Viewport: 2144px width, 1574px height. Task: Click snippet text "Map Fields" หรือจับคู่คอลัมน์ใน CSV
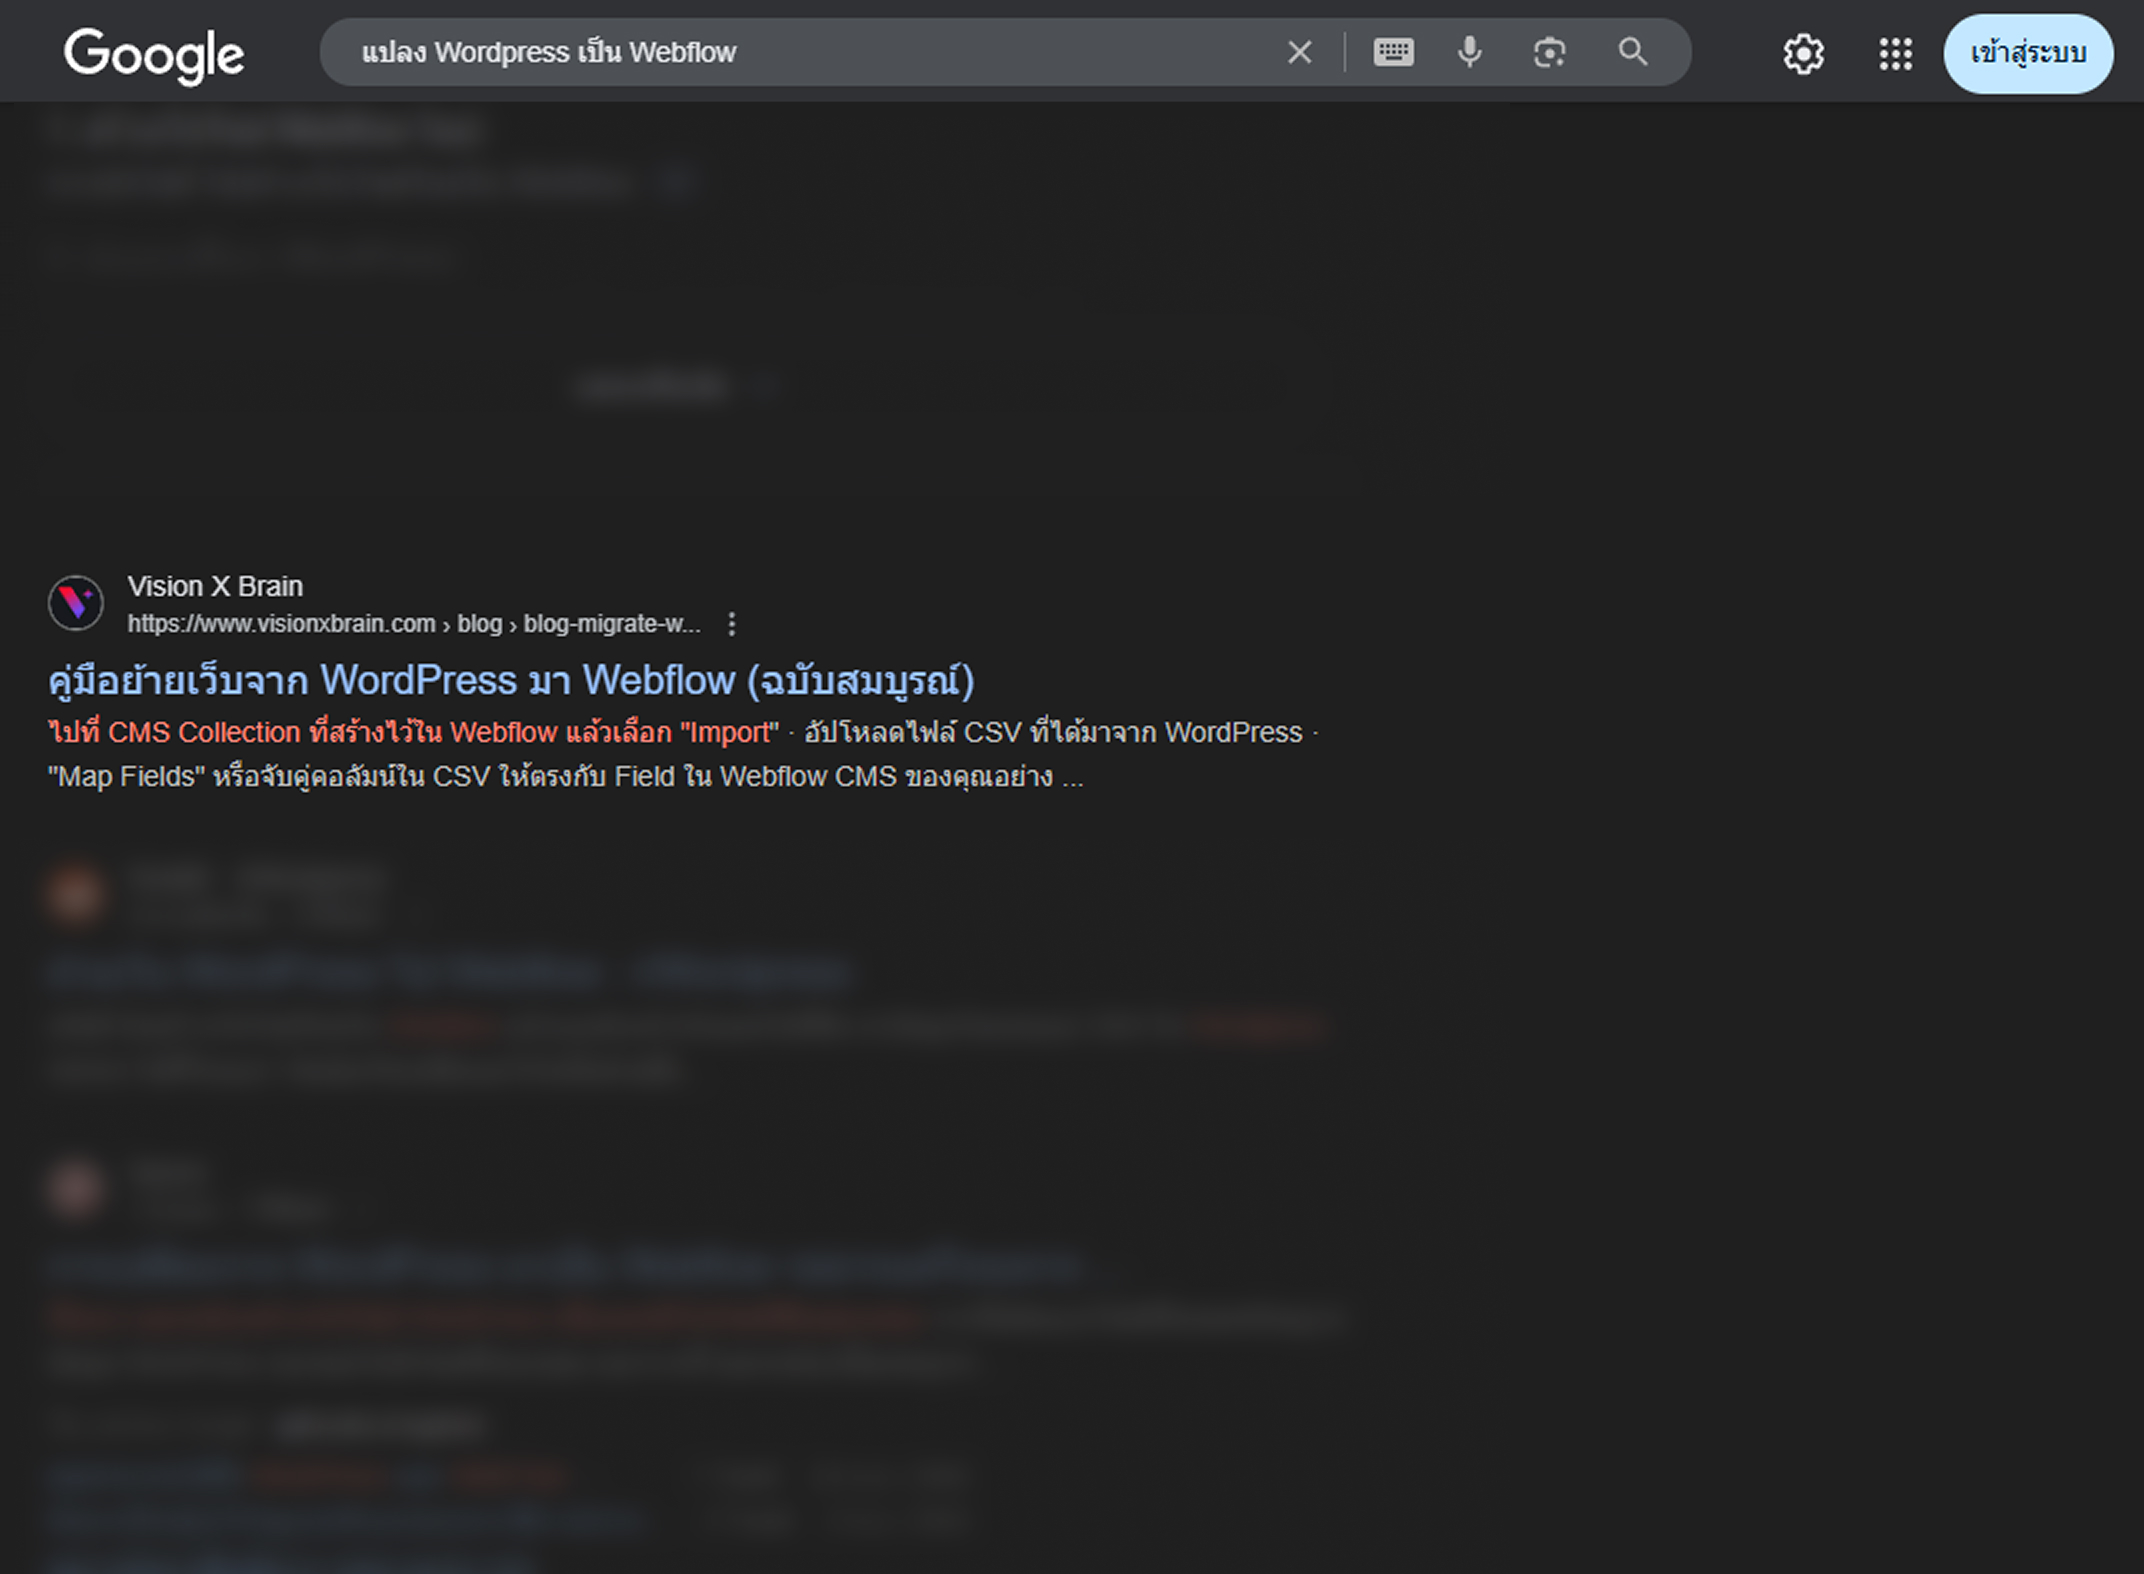(x=270, y=777)
